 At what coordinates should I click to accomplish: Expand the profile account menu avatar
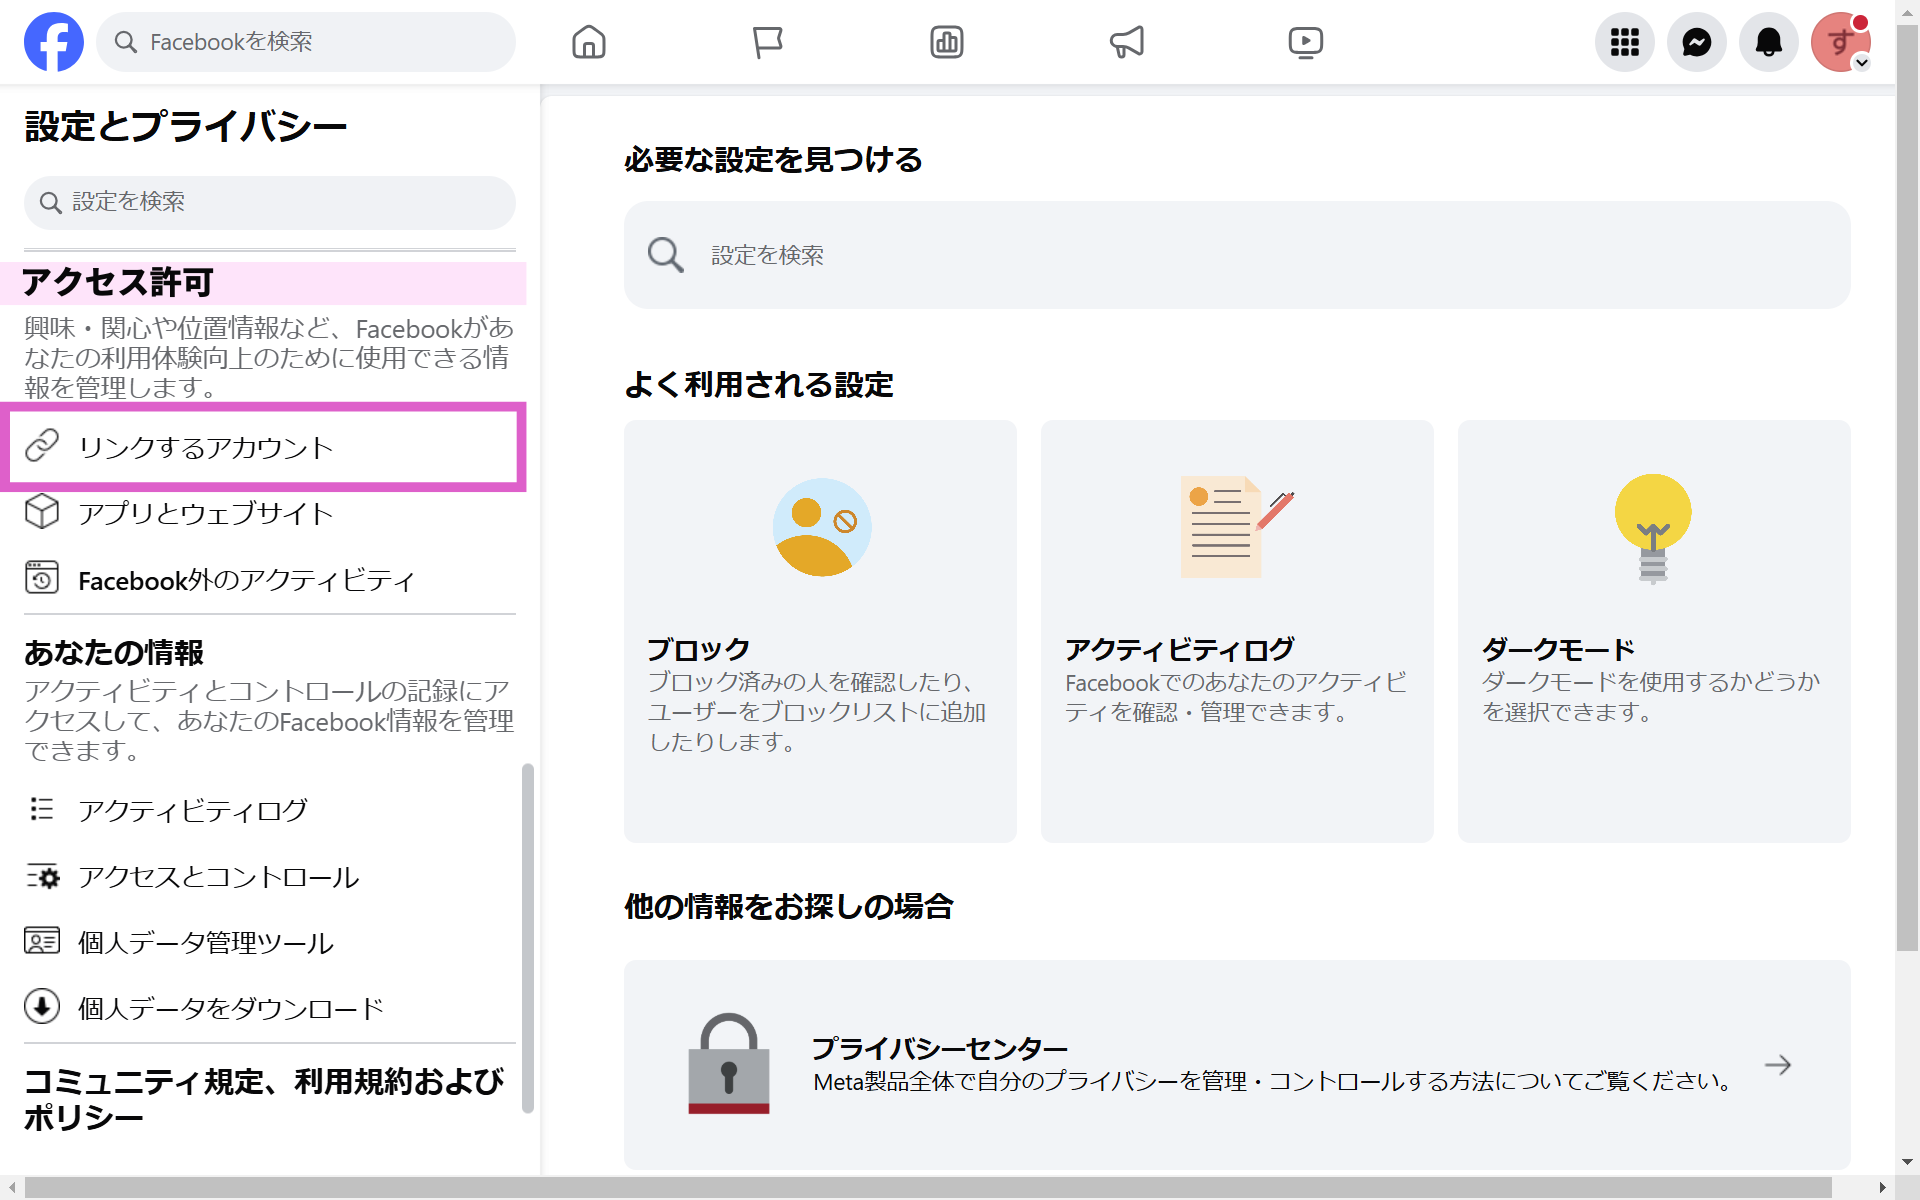pos(1840,42)
